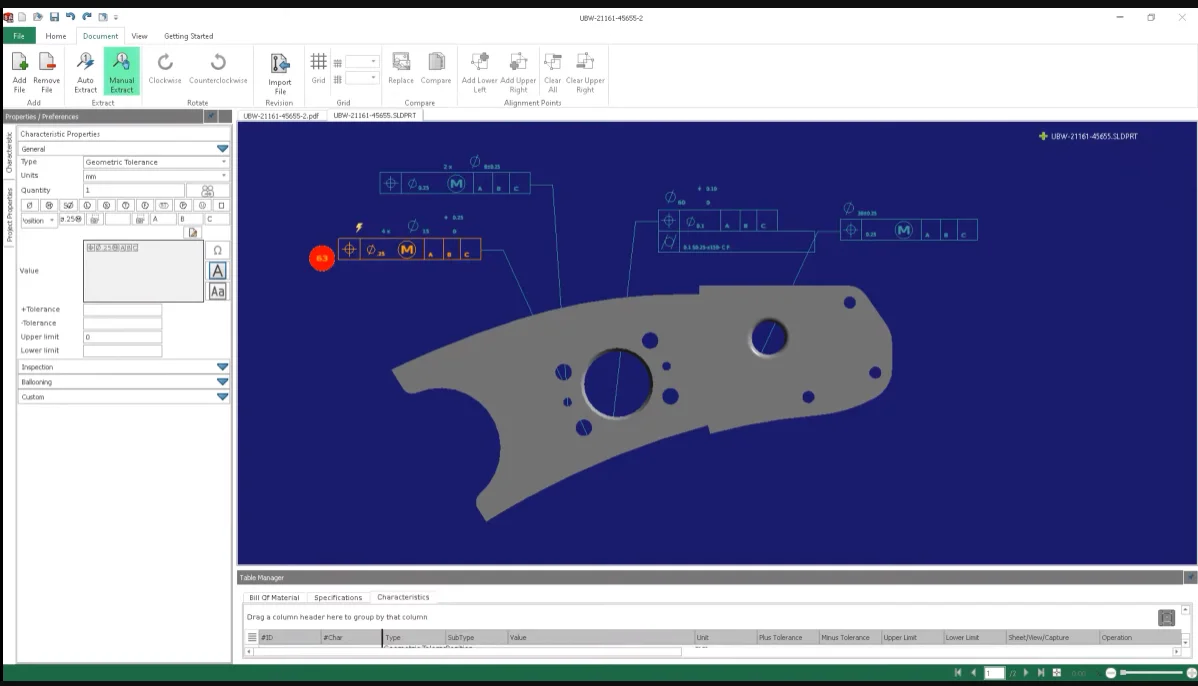Click the Remove File button
Viewport: 1198px width, 686px height.
click(x=46, y=72)
